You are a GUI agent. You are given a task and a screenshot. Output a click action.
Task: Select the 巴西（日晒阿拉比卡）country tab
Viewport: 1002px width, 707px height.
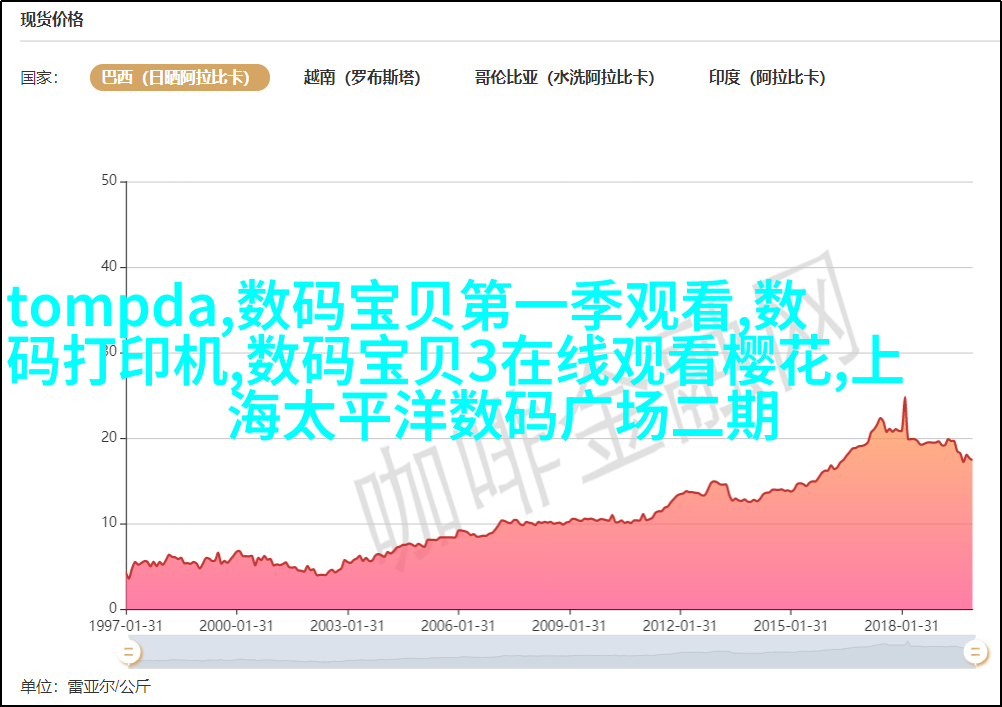click(180, 77)
